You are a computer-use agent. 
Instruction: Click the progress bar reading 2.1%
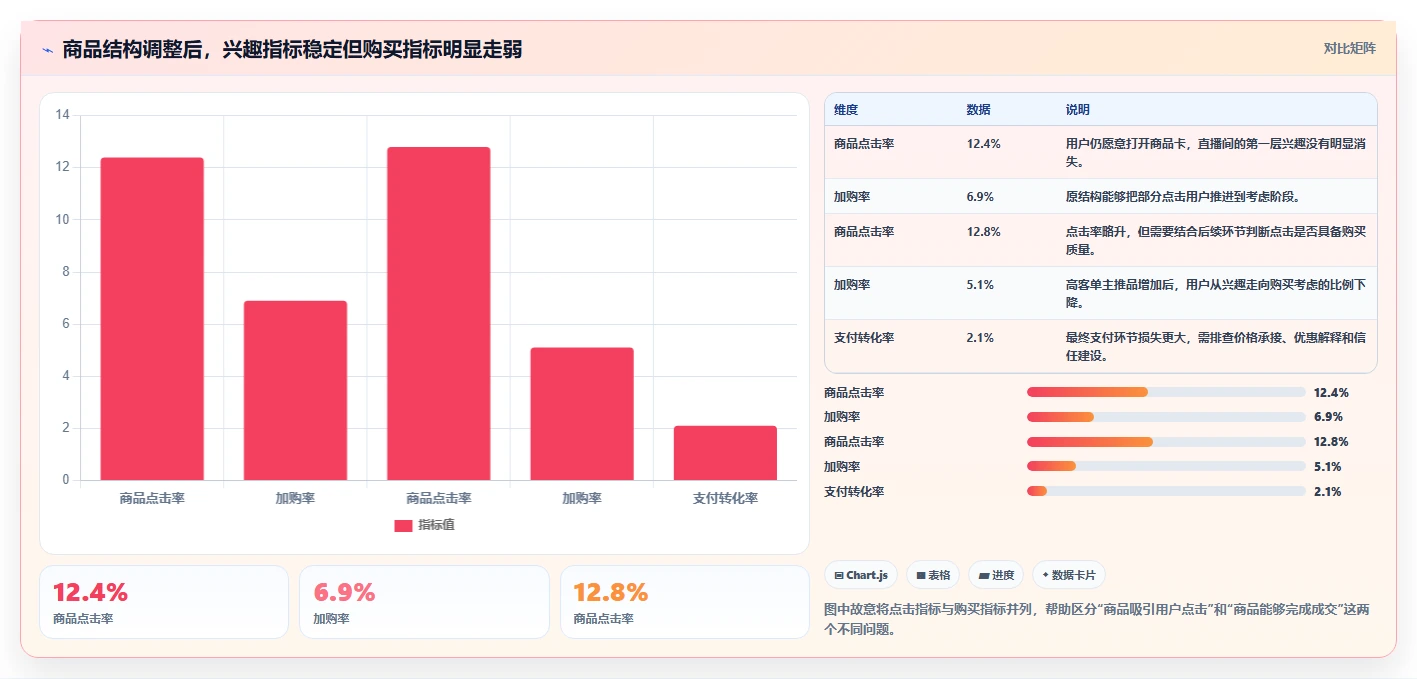coord(1166,491)
